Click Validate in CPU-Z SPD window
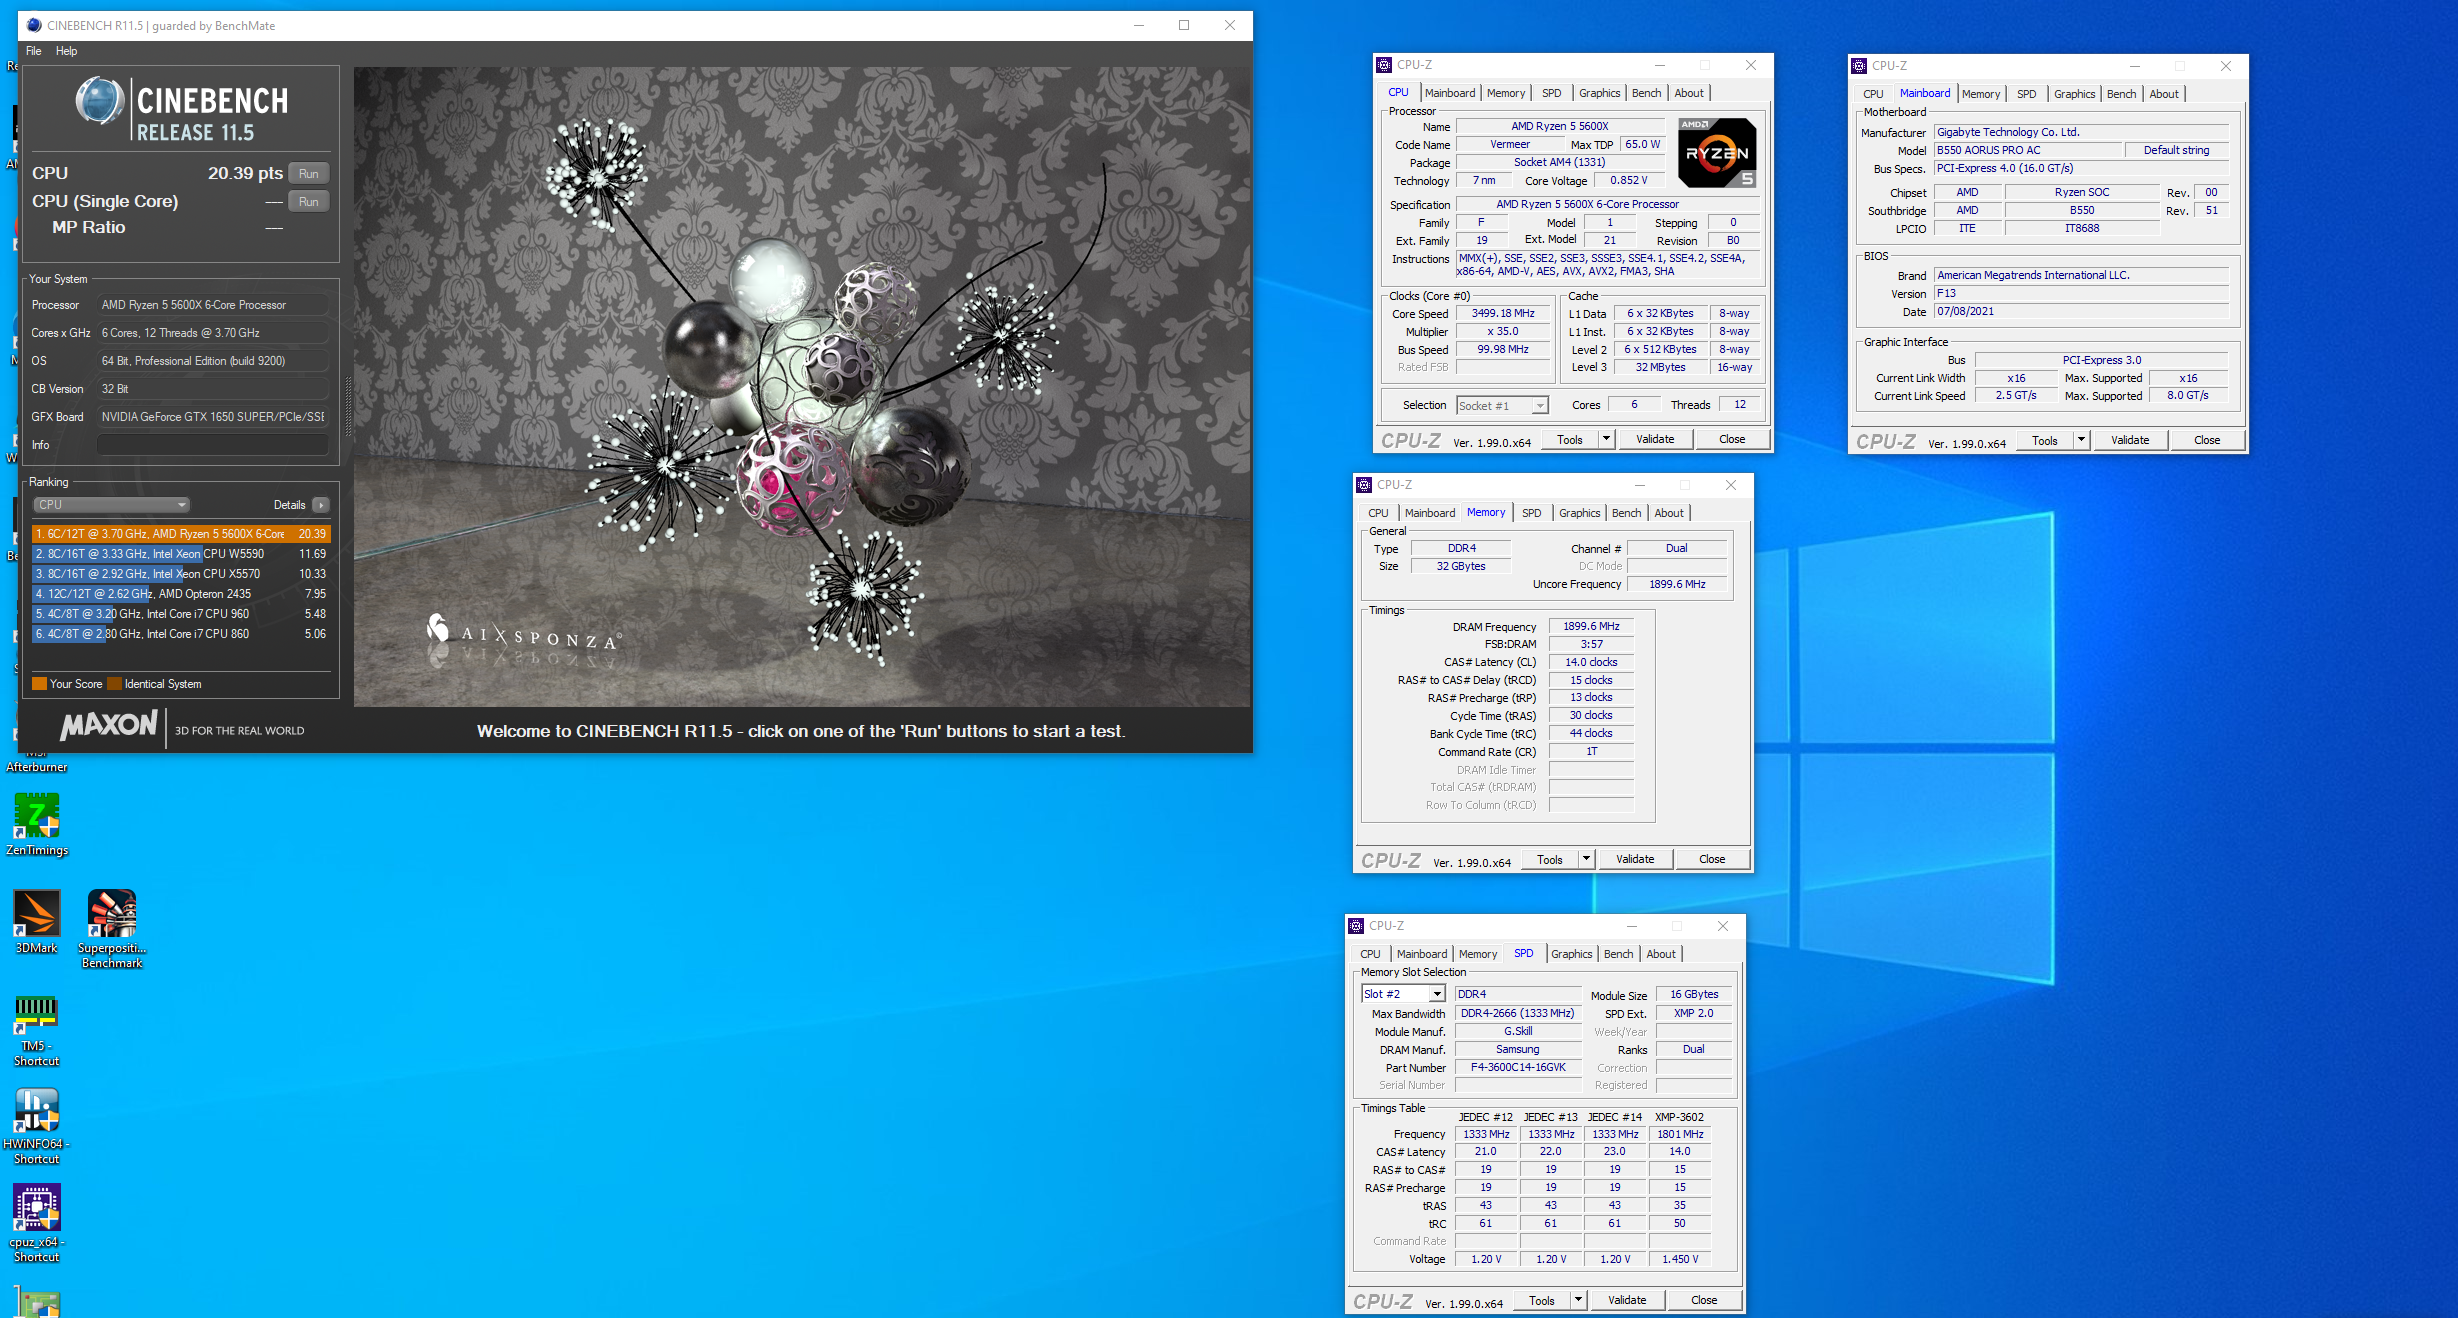Screen dimensions: 2458x1318 [1626, 1300]
